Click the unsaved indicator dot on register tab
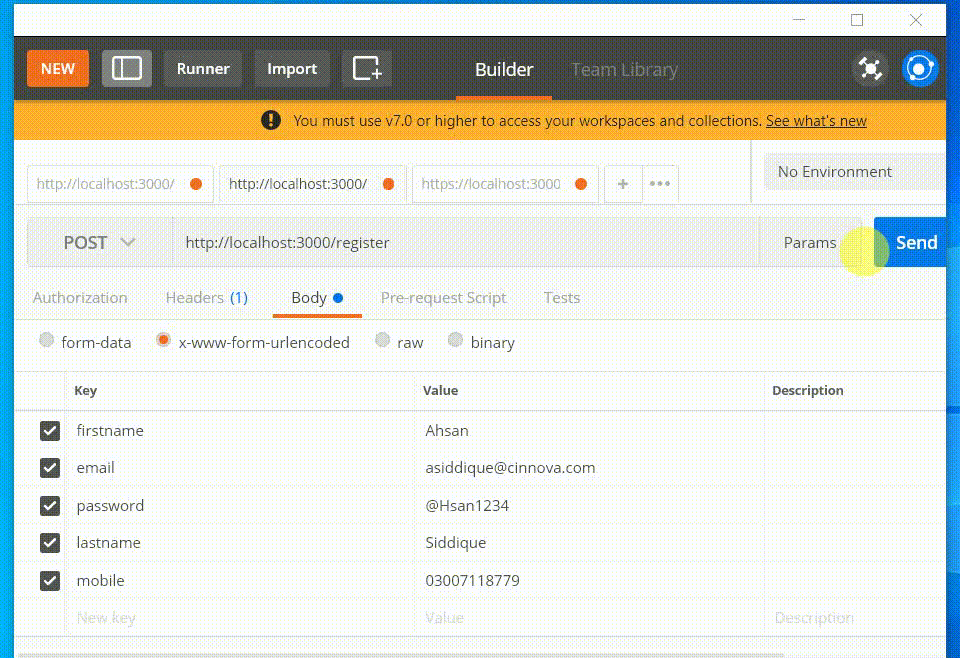Image resolution: width=960 pixels, height=658 pixels. (x=389, y=183)
